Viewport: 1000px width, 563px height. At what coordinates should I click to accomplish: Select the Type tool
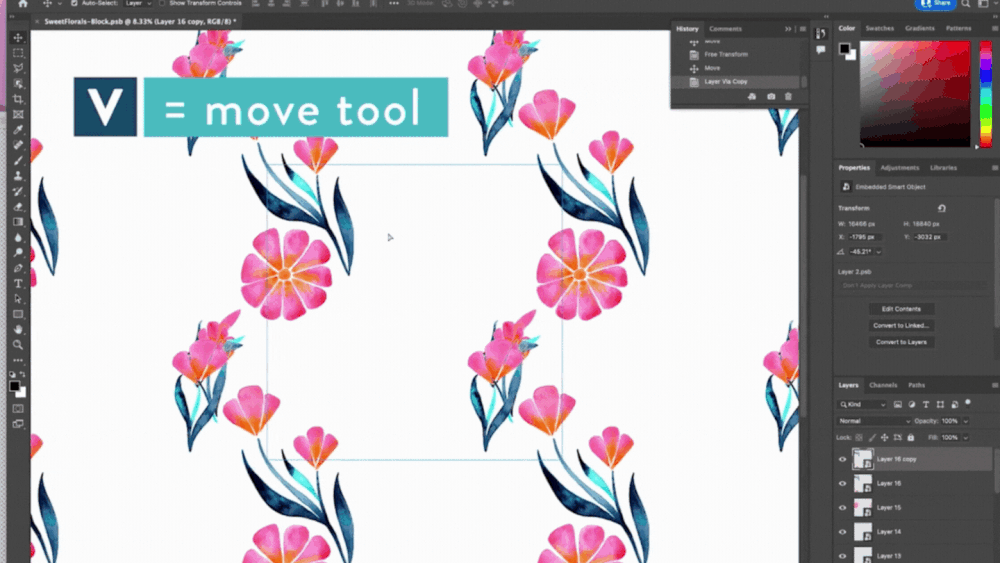pos(18,283)
